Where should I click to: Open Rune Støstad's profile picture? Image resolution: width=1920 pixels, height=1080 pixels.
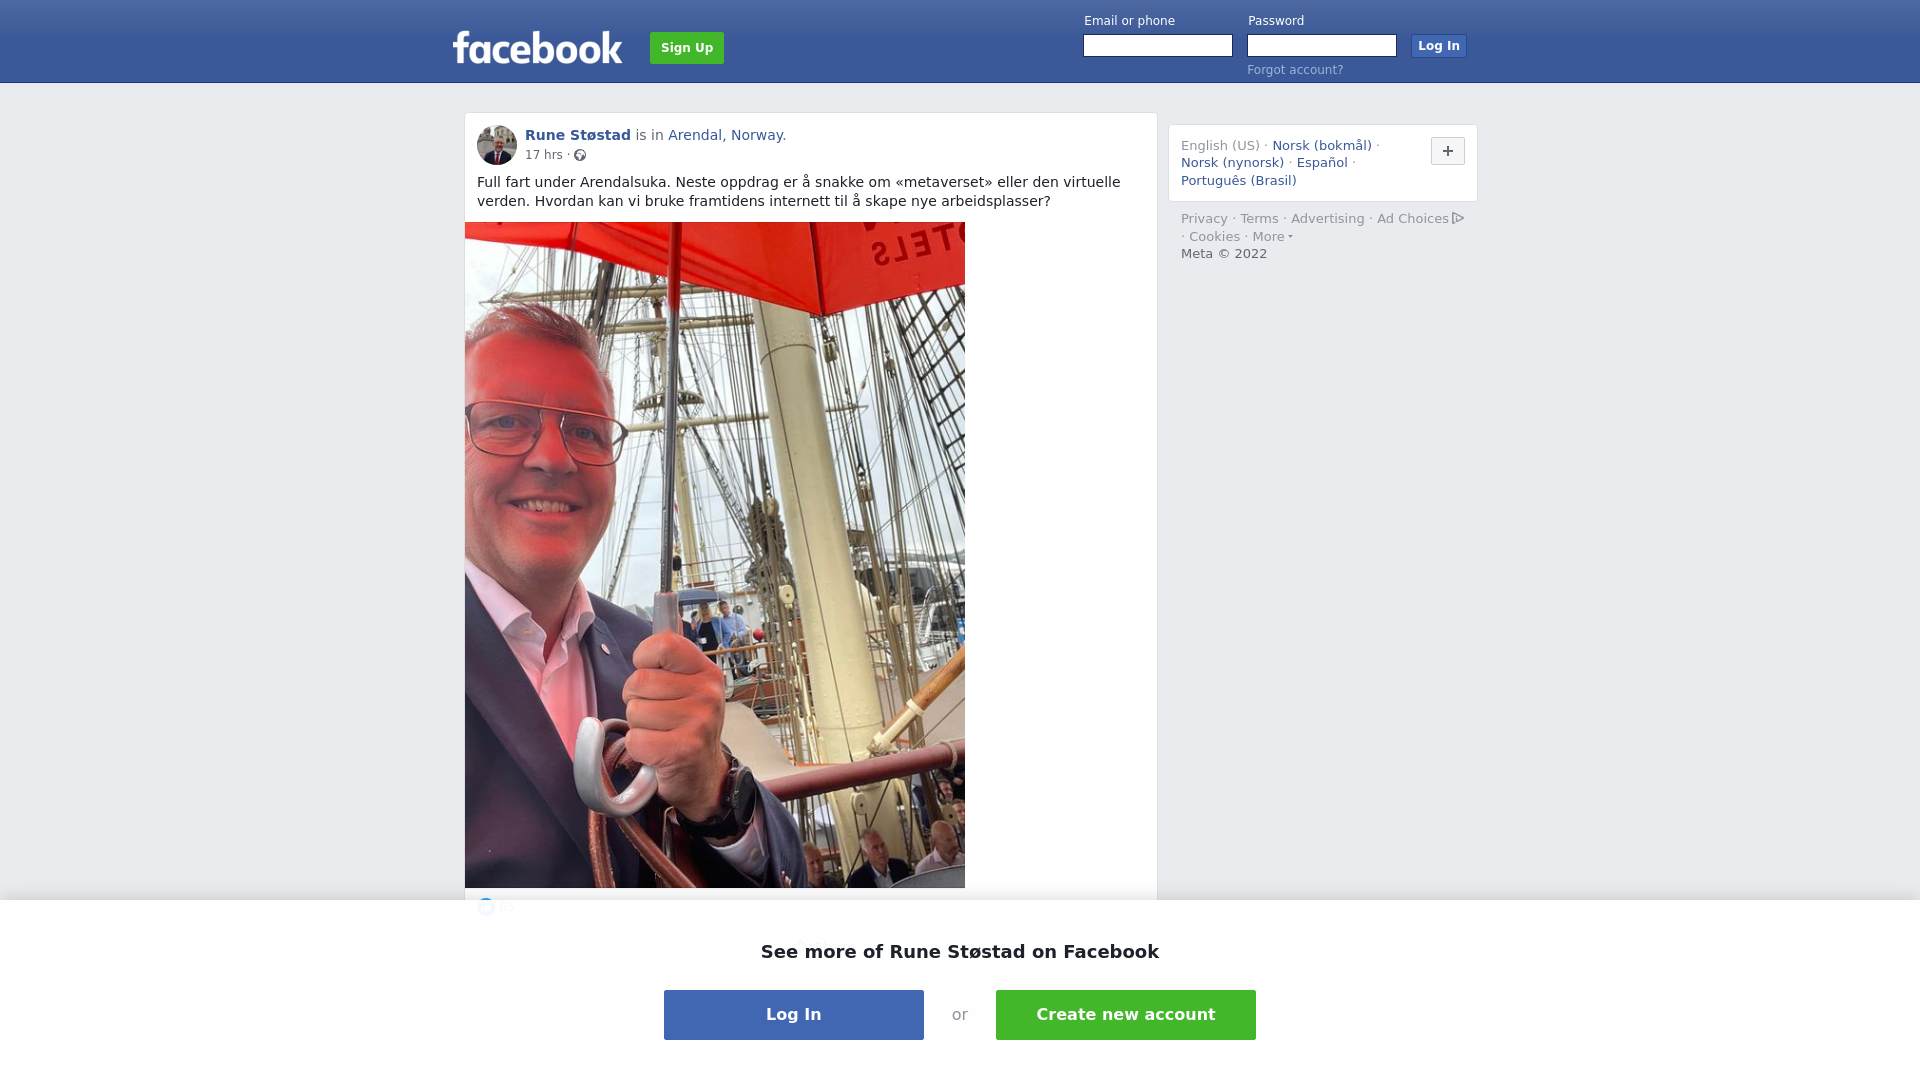click(497, 145)
